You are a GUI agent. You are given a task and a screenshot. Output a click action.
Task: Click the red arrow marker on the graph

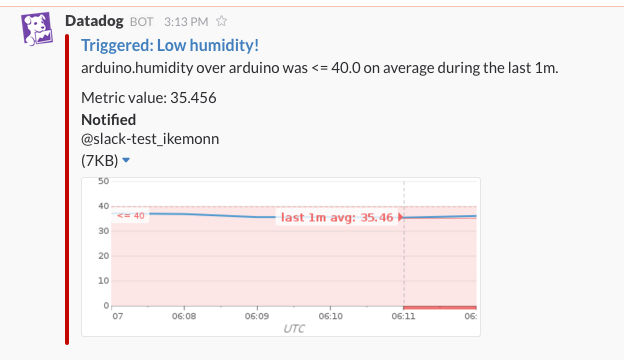[x=401, y=217]
